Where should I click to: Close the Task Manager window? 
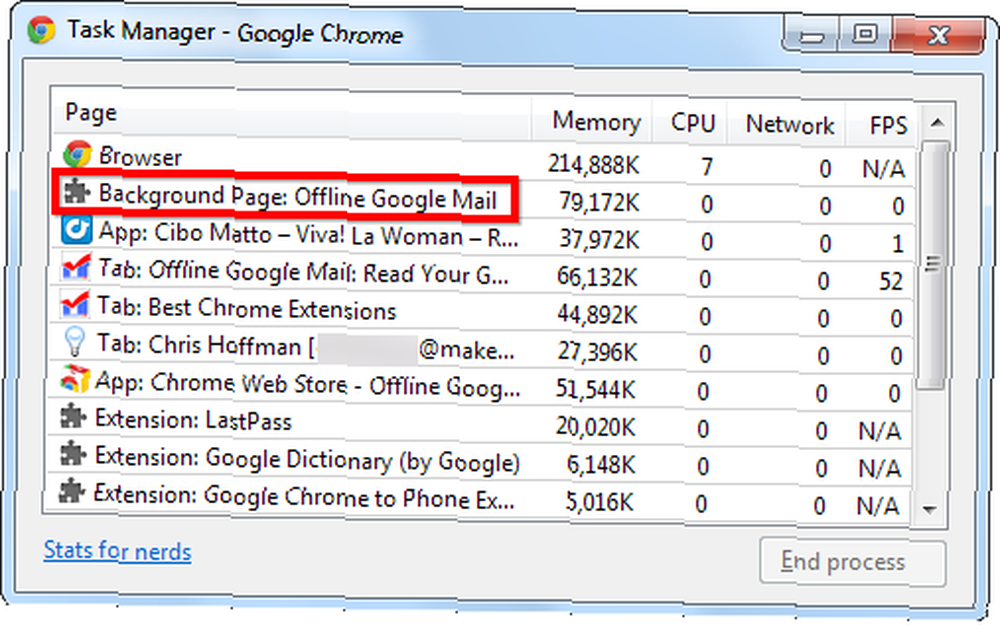click(937, 34)
